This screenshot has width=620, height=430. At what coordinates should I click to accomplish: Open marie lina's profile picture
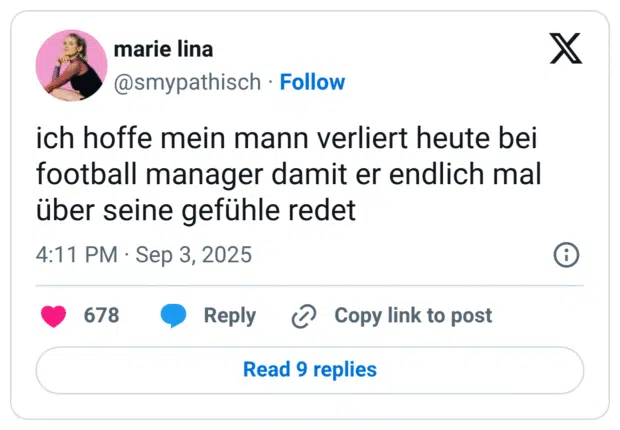(x=71, y=65)
